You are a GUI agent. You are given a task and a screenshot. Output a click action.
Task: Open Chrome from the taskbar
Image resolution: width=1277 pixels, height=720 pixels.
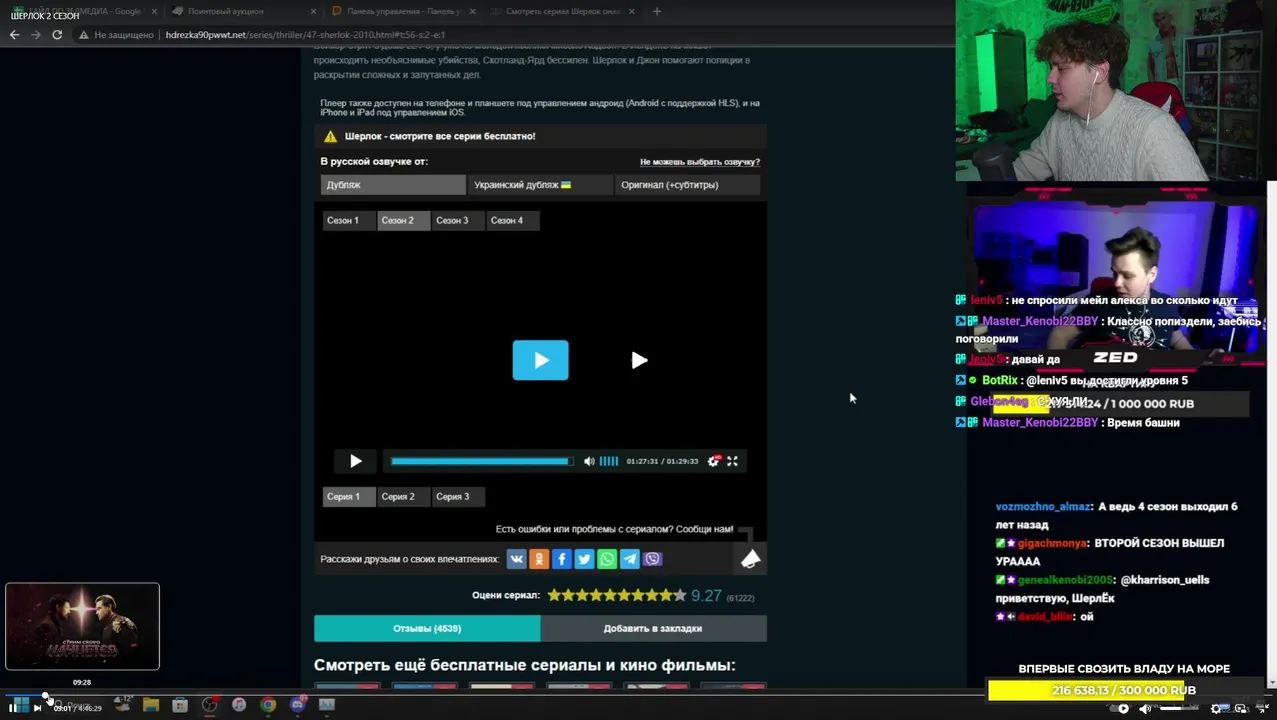[x=268, y=705]
